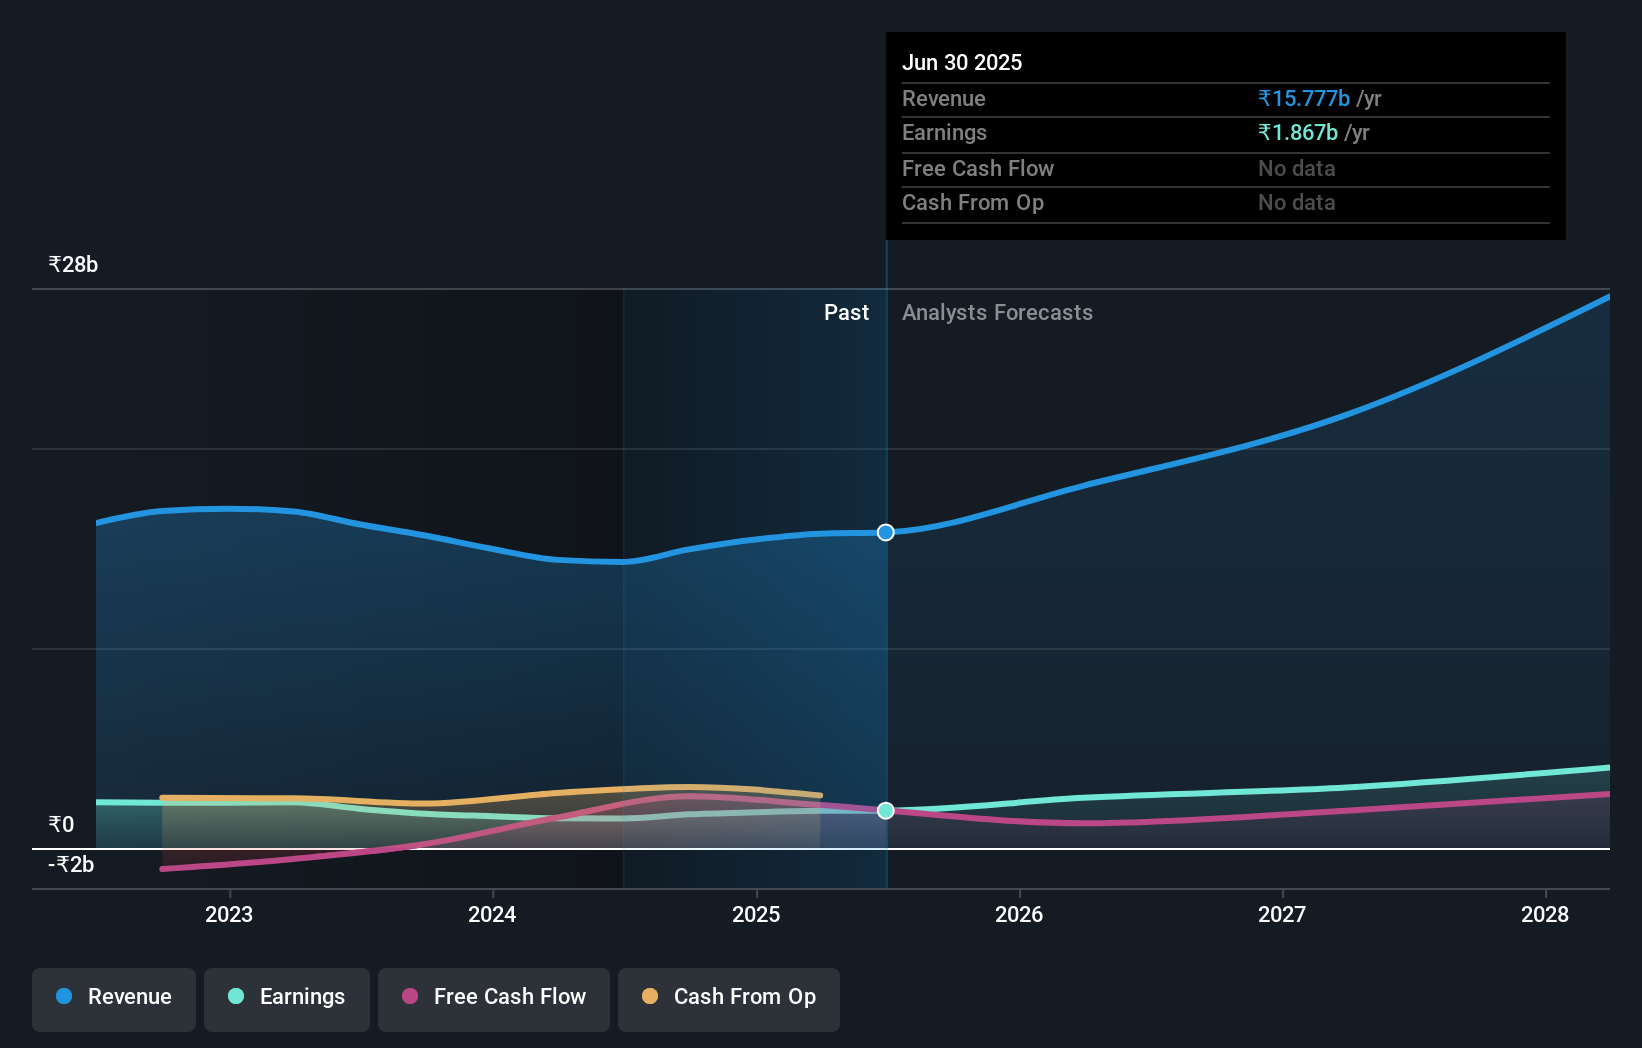The width and height of the screenshot is (1642, 1048).
Task: Click the ₹28b axis value label
Action: pyautogui.click(x=72, y=264)
